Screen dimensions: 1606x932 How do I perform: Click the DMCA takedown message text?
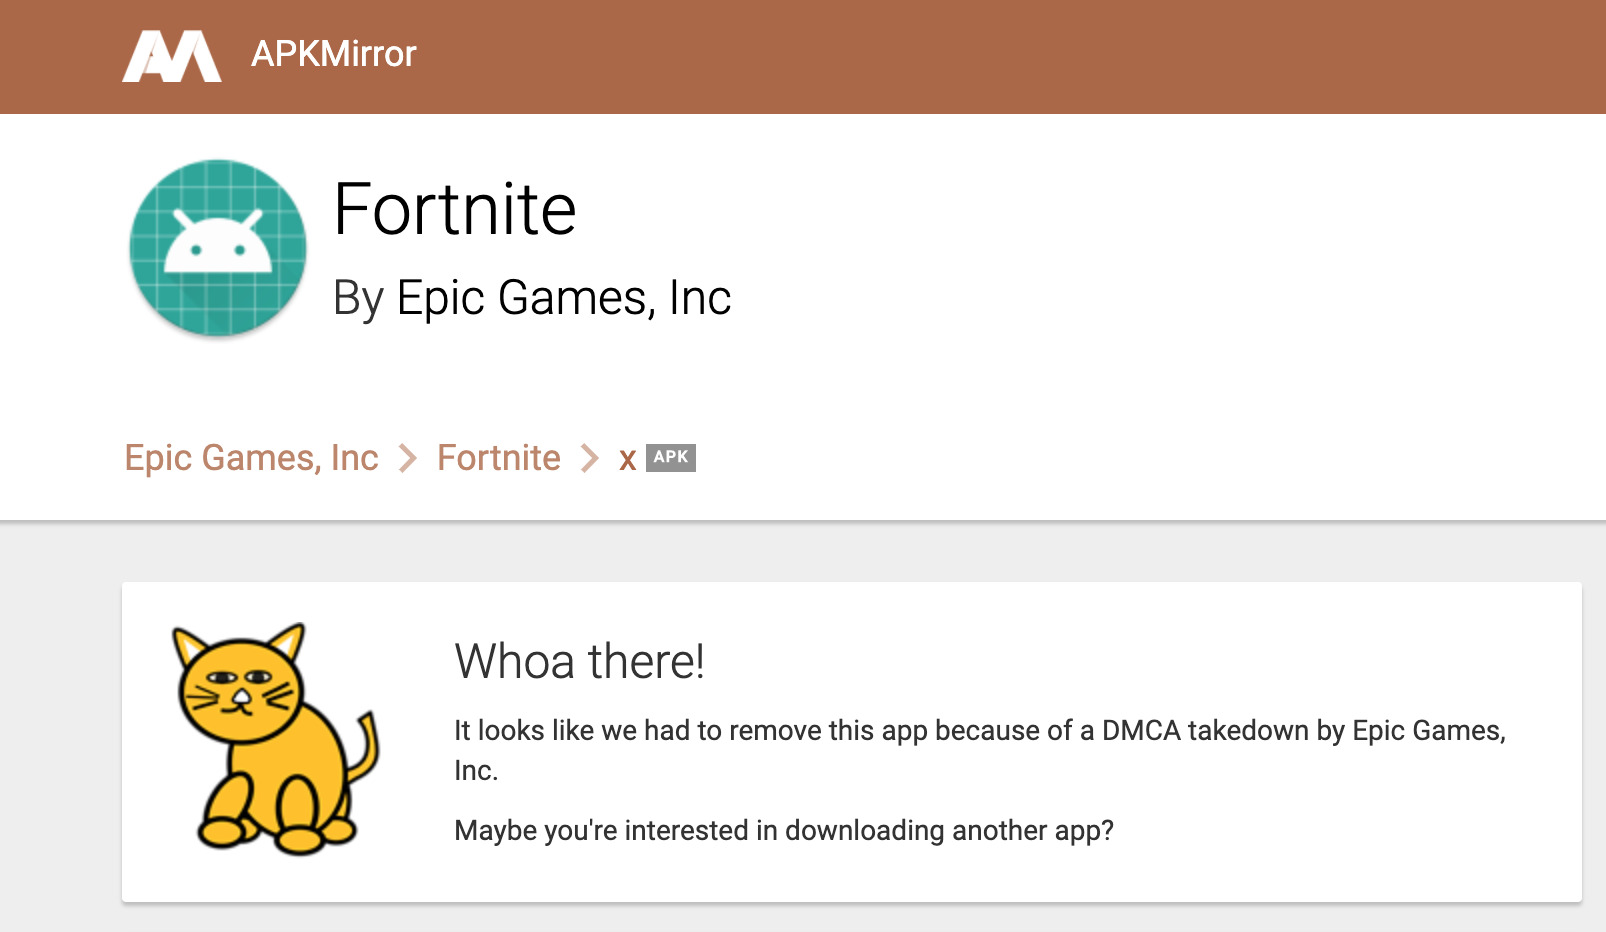click(980, 750)
